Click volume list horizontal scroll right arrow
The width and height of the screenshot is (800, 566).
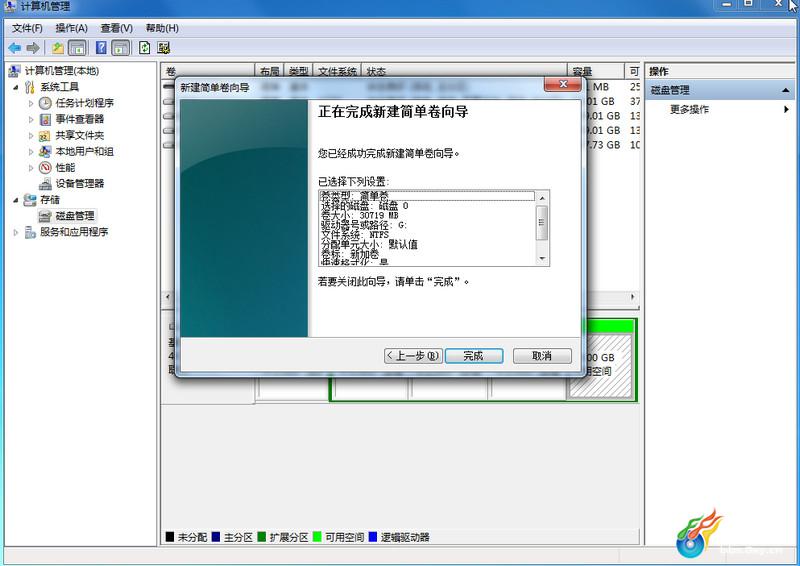click(x=633, y=297)
